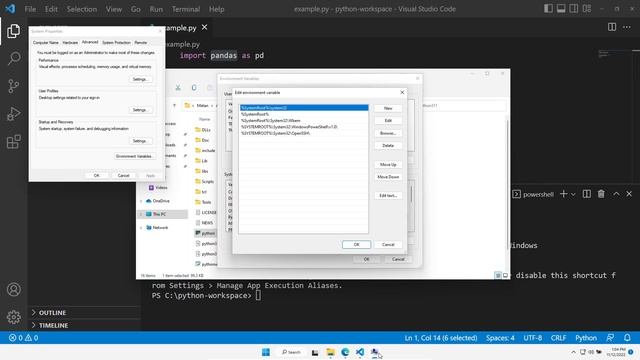The image size is (640, 360).
Task: Click the Copy icon in File Explorer toolbar
Action: (194, 87)
